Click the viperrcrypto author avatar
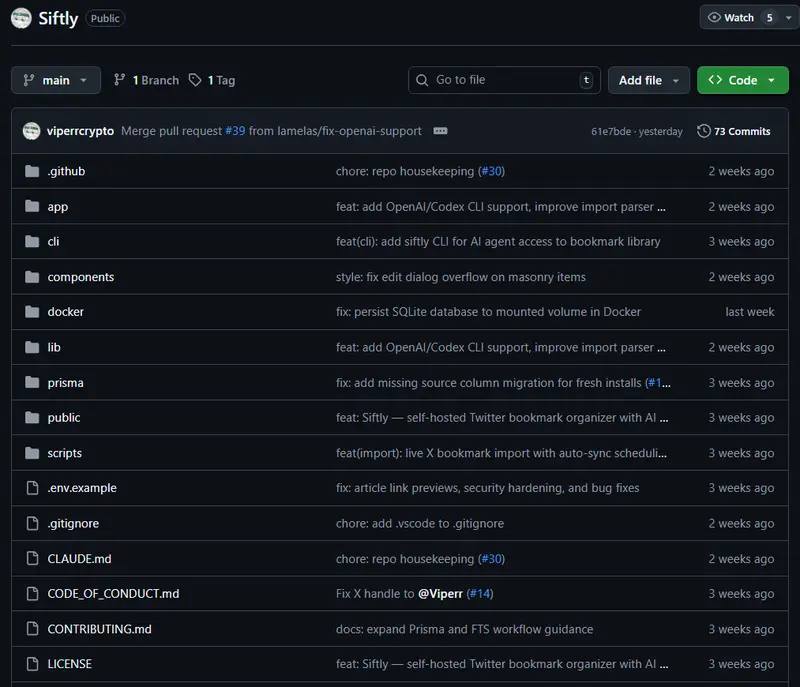Image resolution: width=800 pixels, height=687 pixels. click(x=31, y=131)
